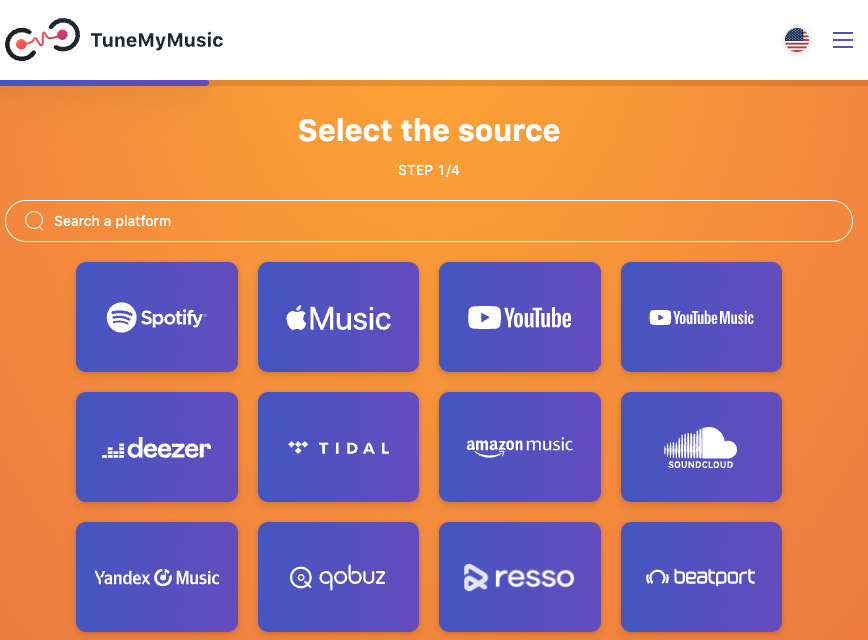Select Spotify as the source platform
This screenshot has height=640, width=868.
click(x=157, y=317)
